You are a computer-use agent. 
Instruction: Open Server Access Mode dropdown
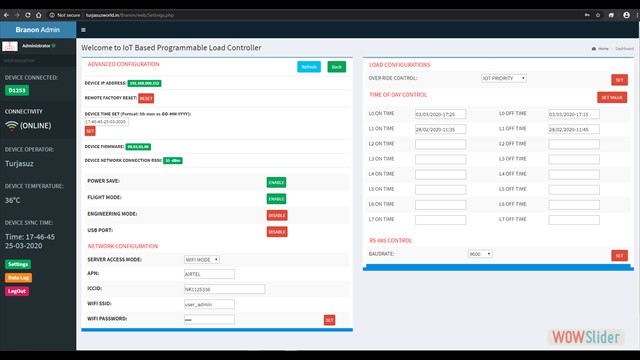tap(202, 260)
